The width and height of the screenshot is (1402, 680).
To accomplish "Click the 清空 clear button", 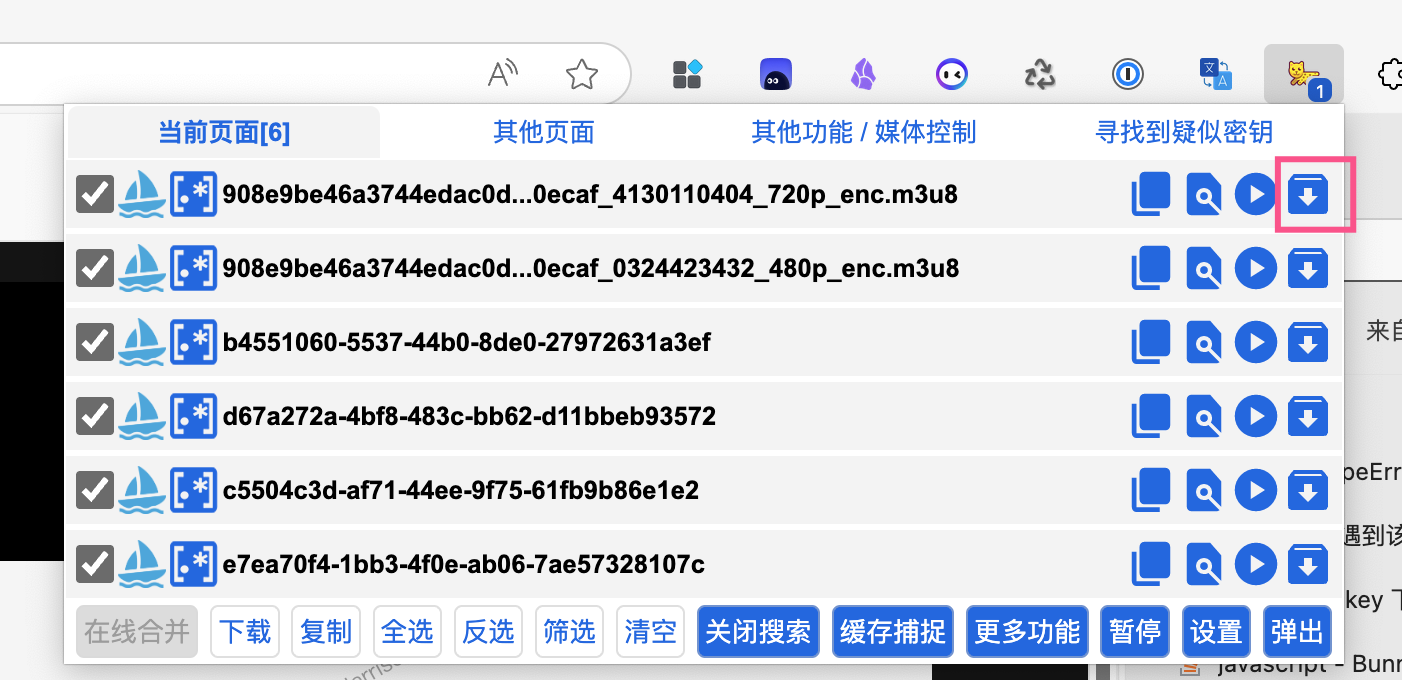I will (x=650, y=631).
